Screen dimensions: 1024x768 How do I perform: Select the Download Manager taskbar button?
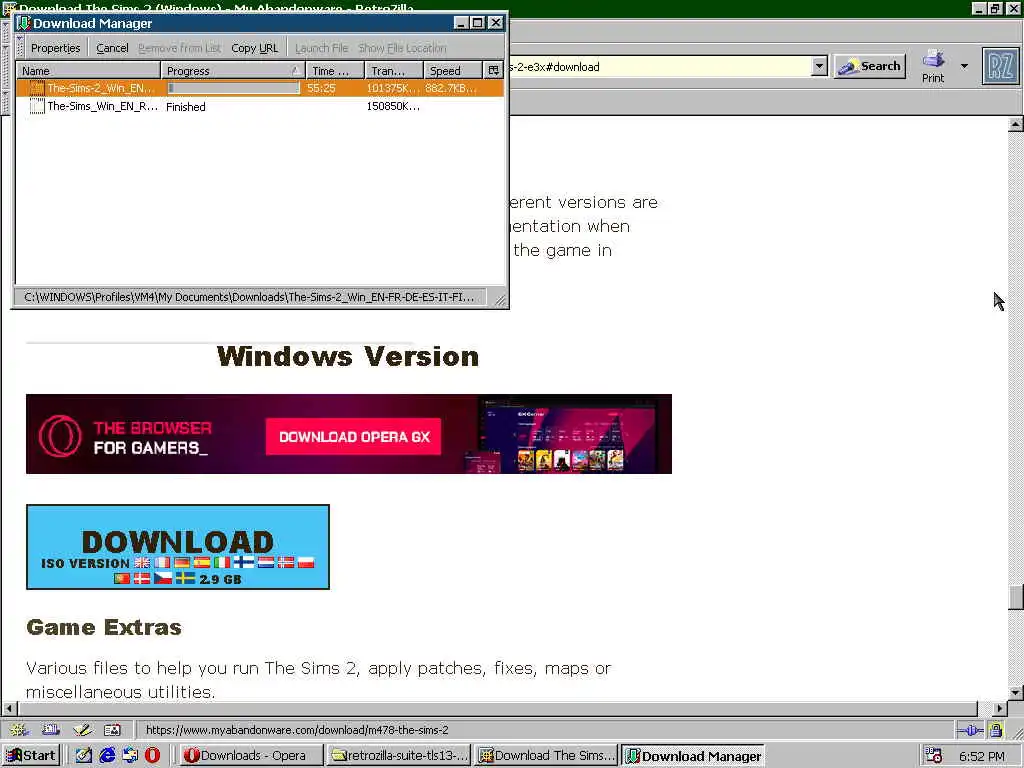click(693, 755)
